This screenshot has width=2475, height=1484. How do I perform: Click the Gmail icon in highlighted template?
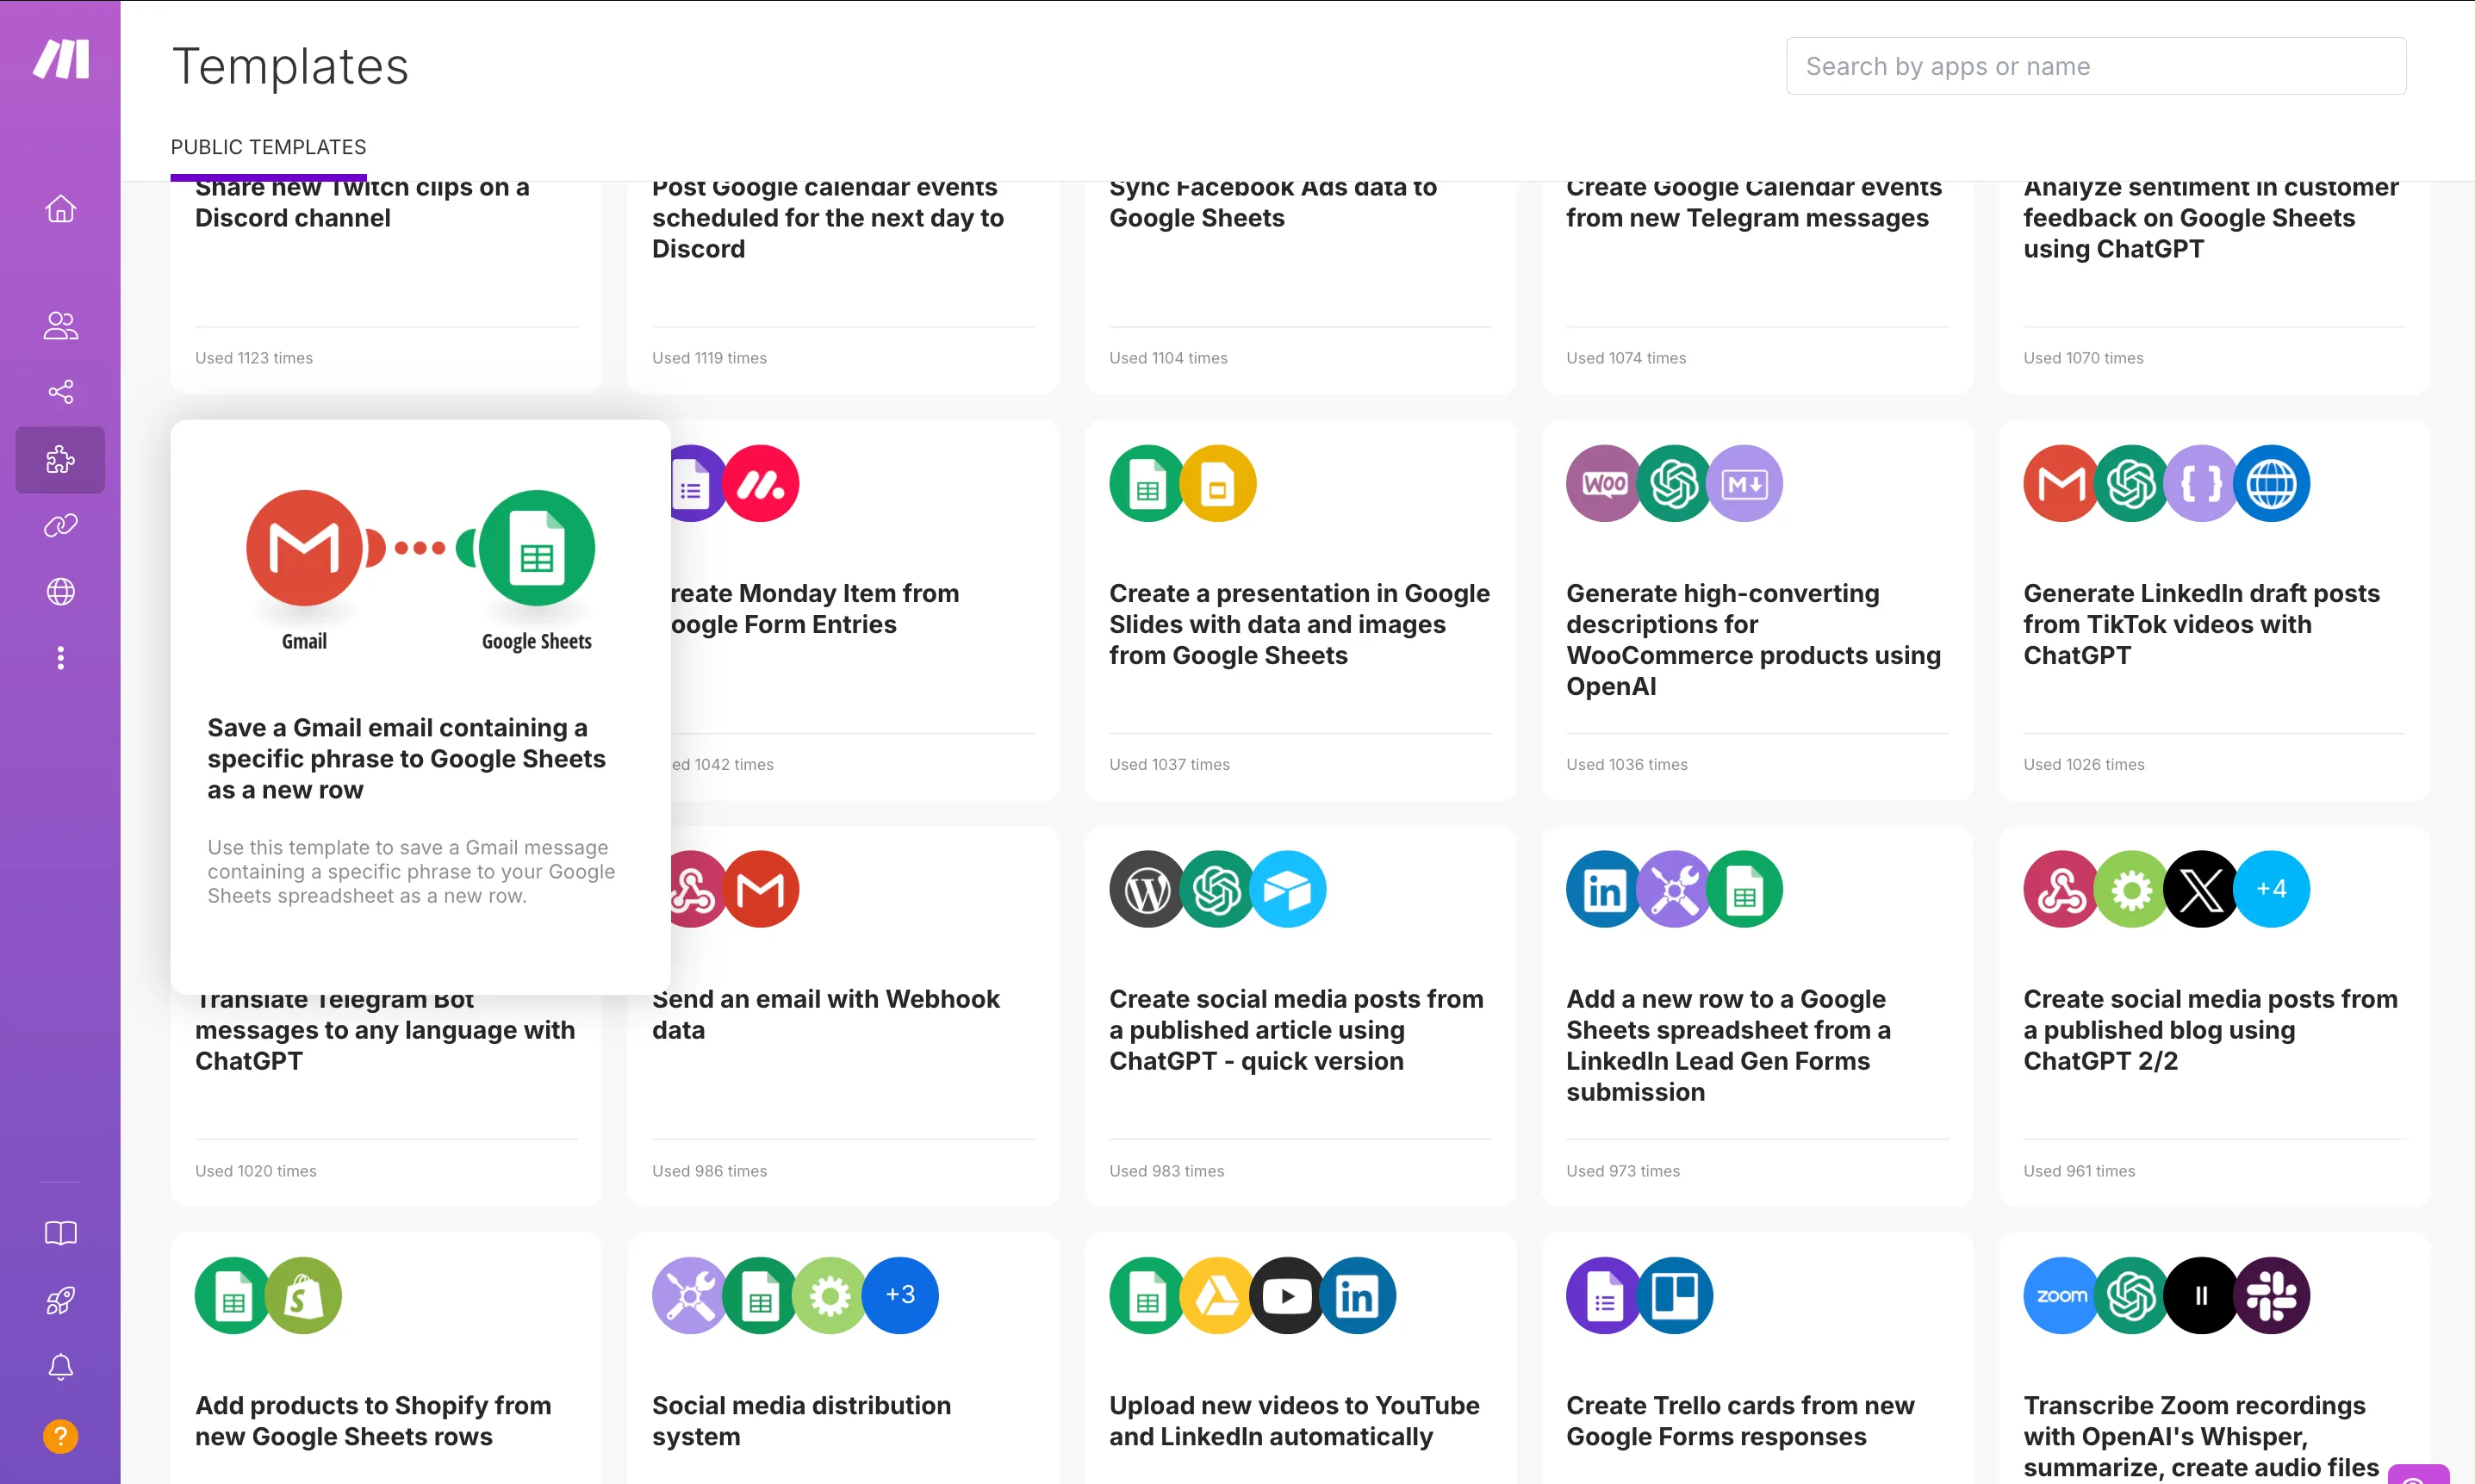click(x=304, y=548)
